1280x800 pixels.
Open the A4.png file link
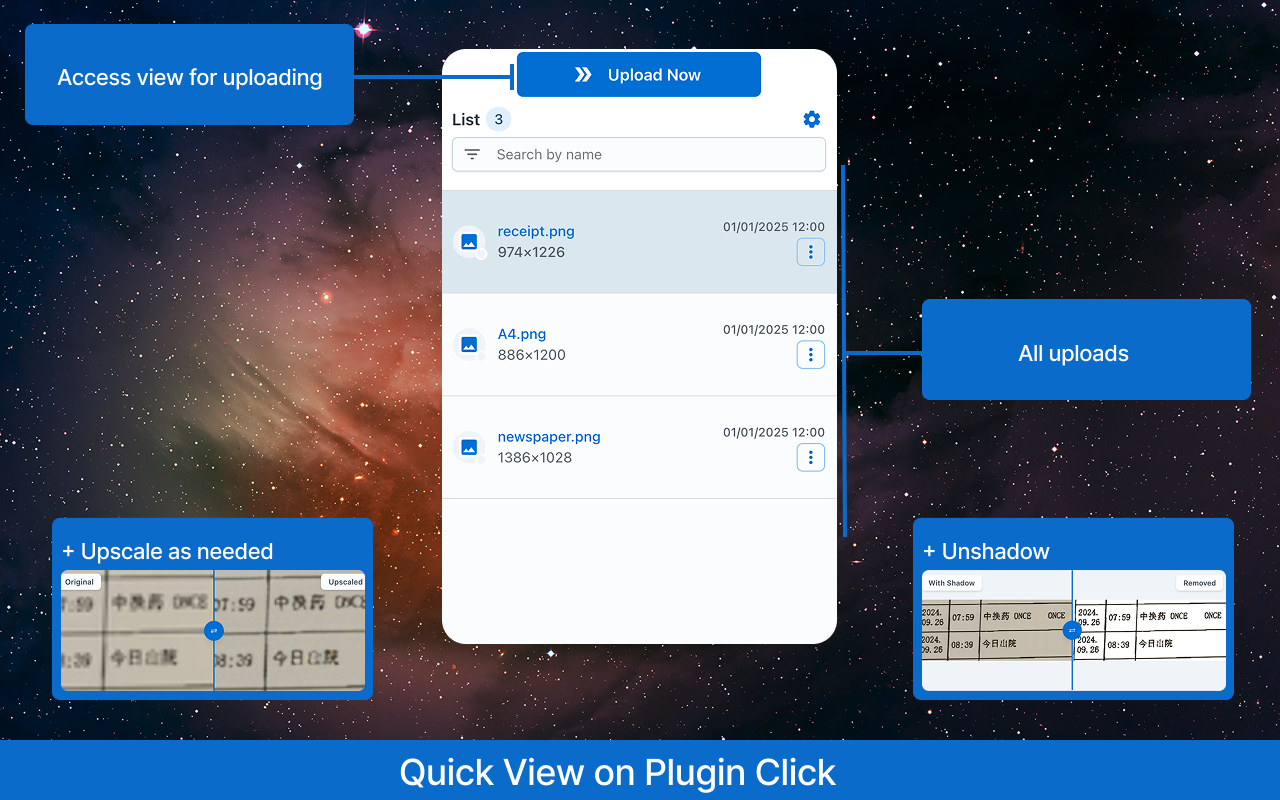(x=522, y=334)
